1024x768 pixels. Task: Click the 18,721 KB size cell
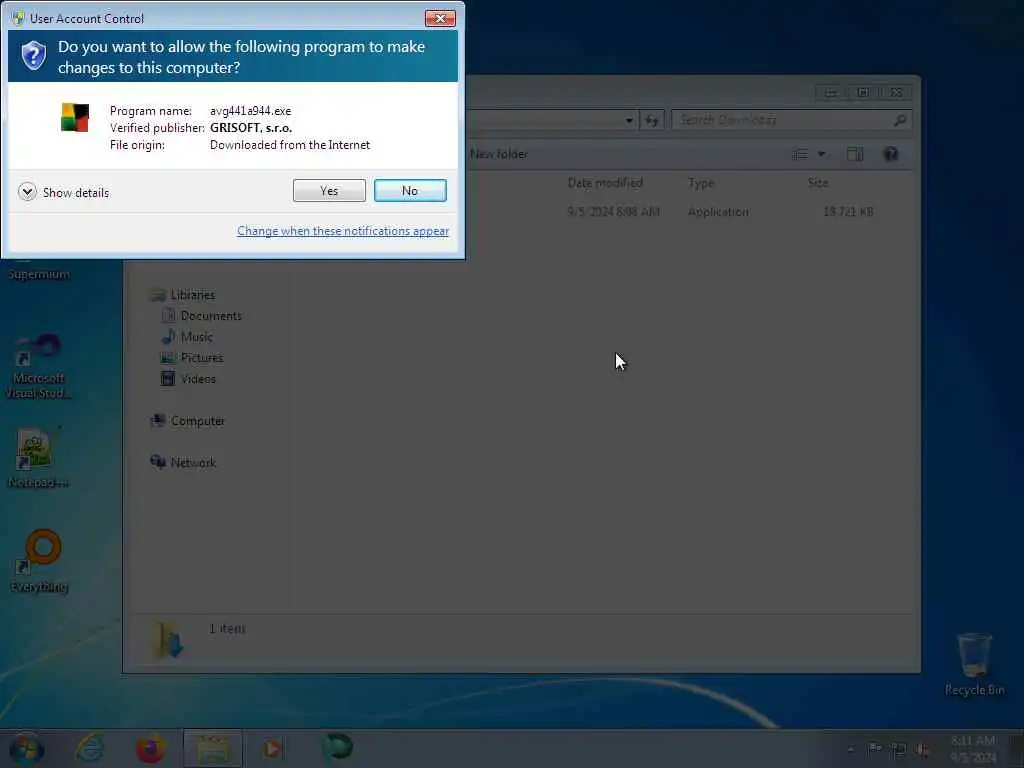tap(848, 212)
